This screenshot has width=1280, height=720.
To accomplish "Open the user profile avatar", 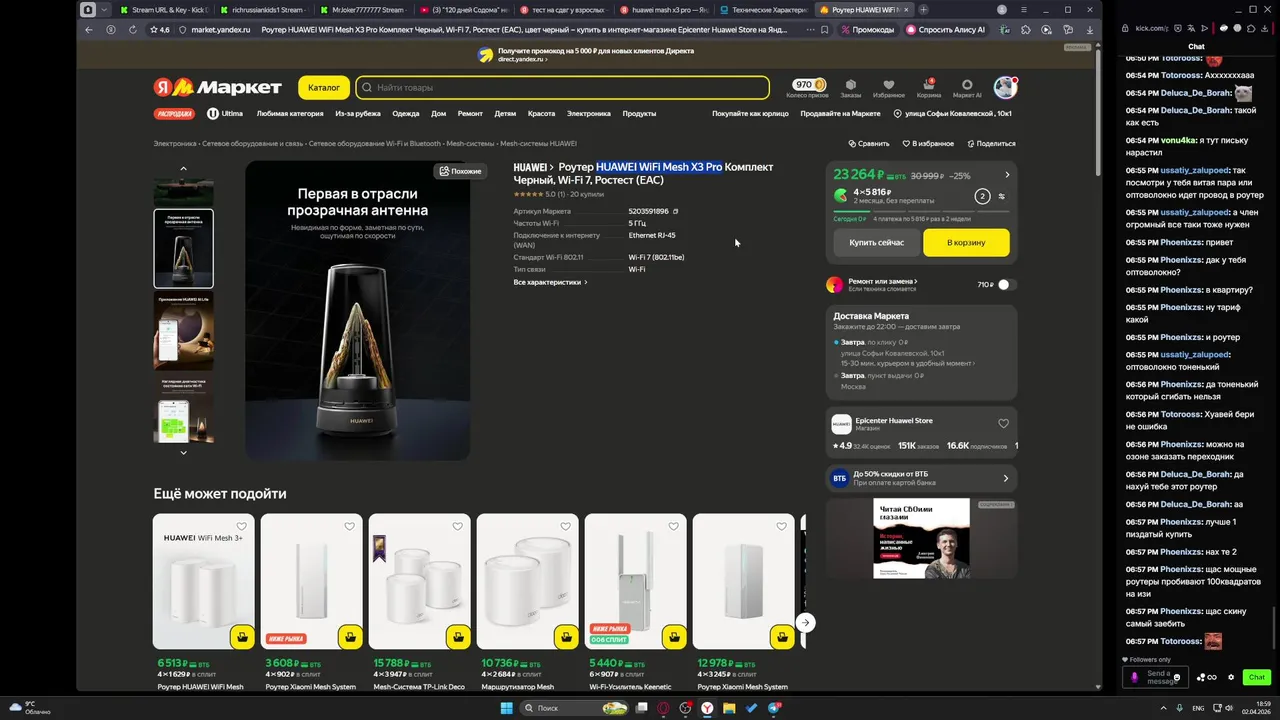I will tap(1005, 87).
